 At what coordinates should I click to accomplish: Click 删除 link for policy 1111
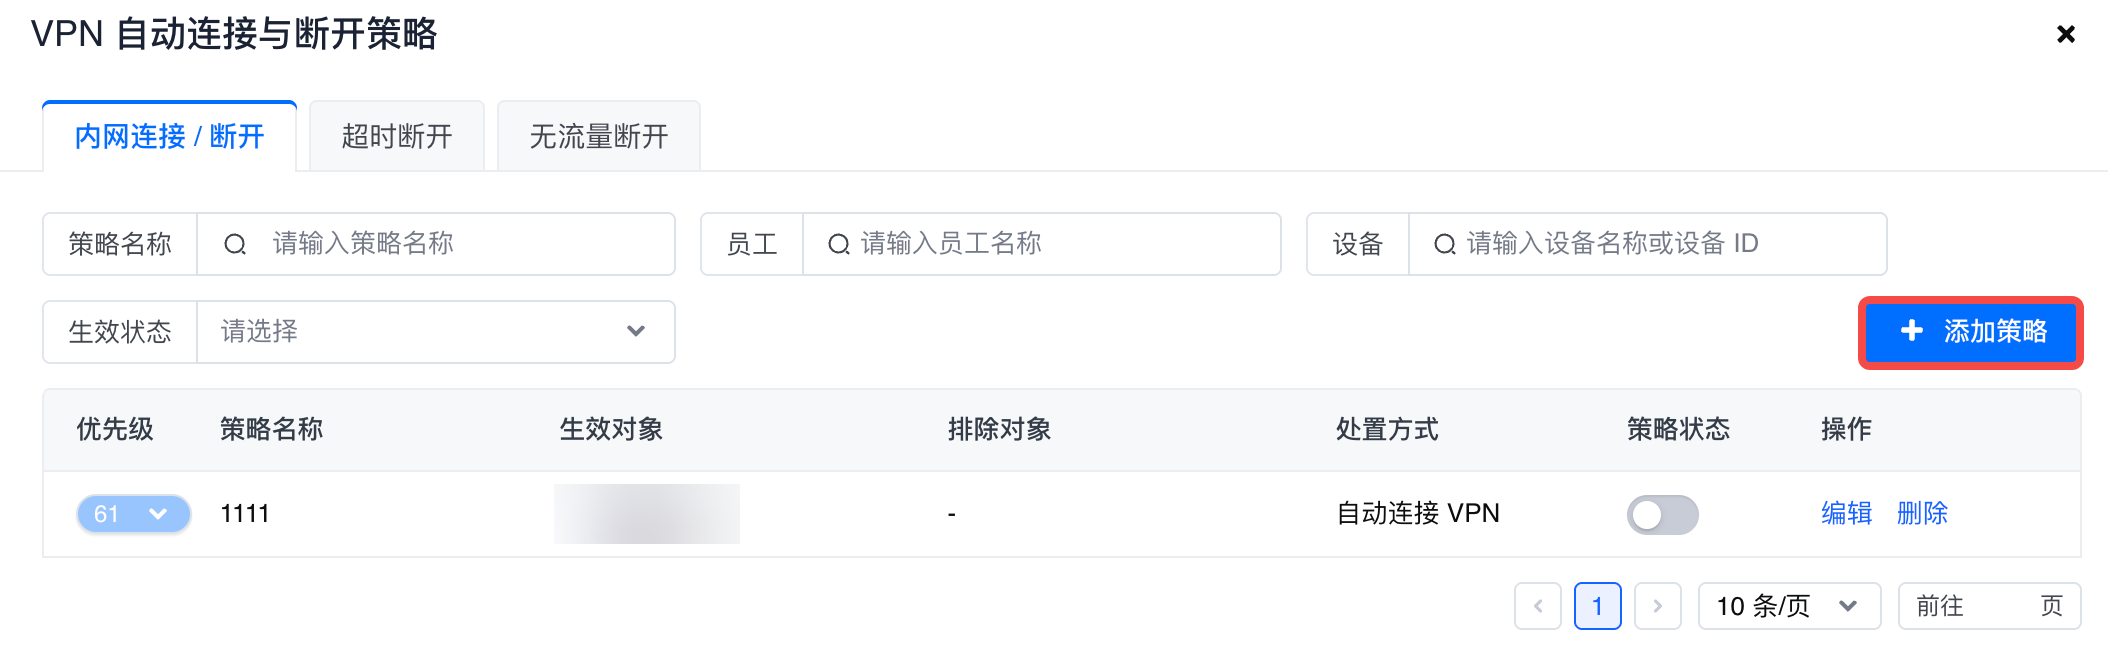pos(1922,514)
